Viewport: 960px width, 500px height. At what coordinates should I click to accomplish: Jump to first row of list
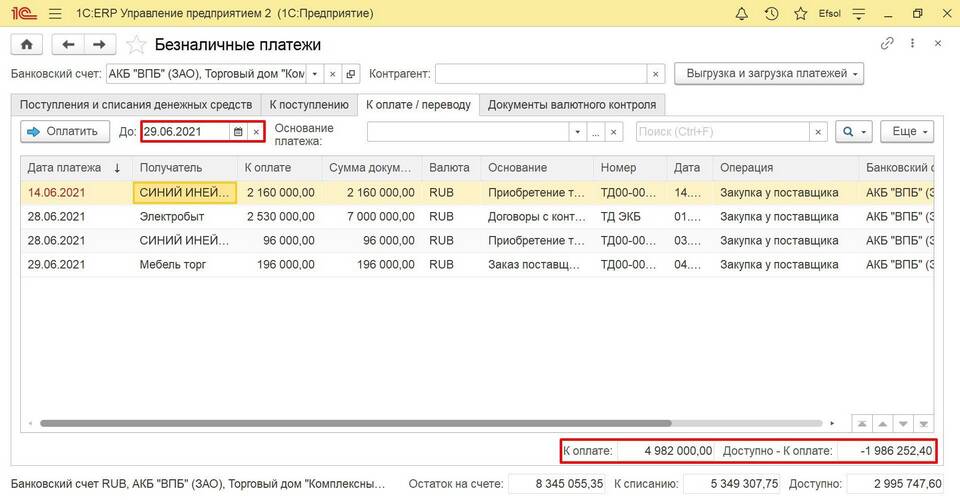click(862, 424)
